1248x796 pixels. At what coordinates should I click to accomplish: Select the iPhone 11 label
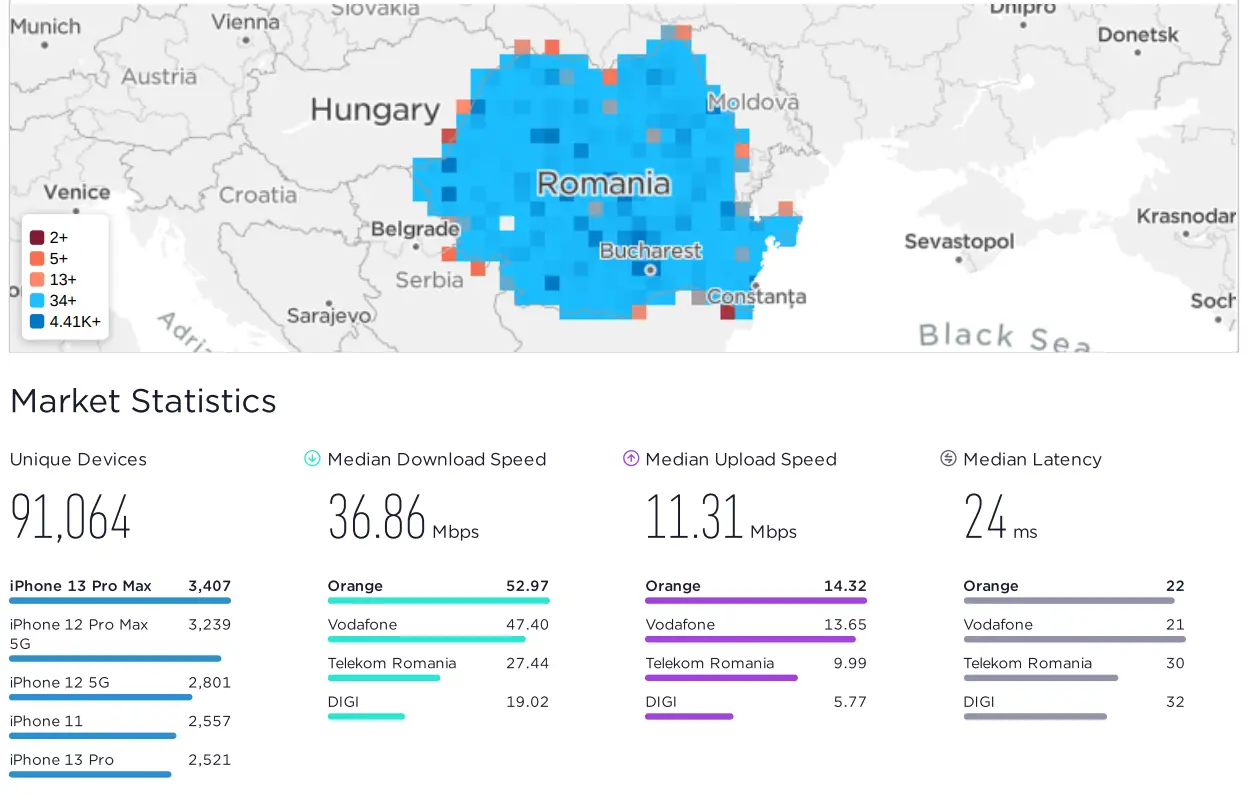(x=47, y=722)
